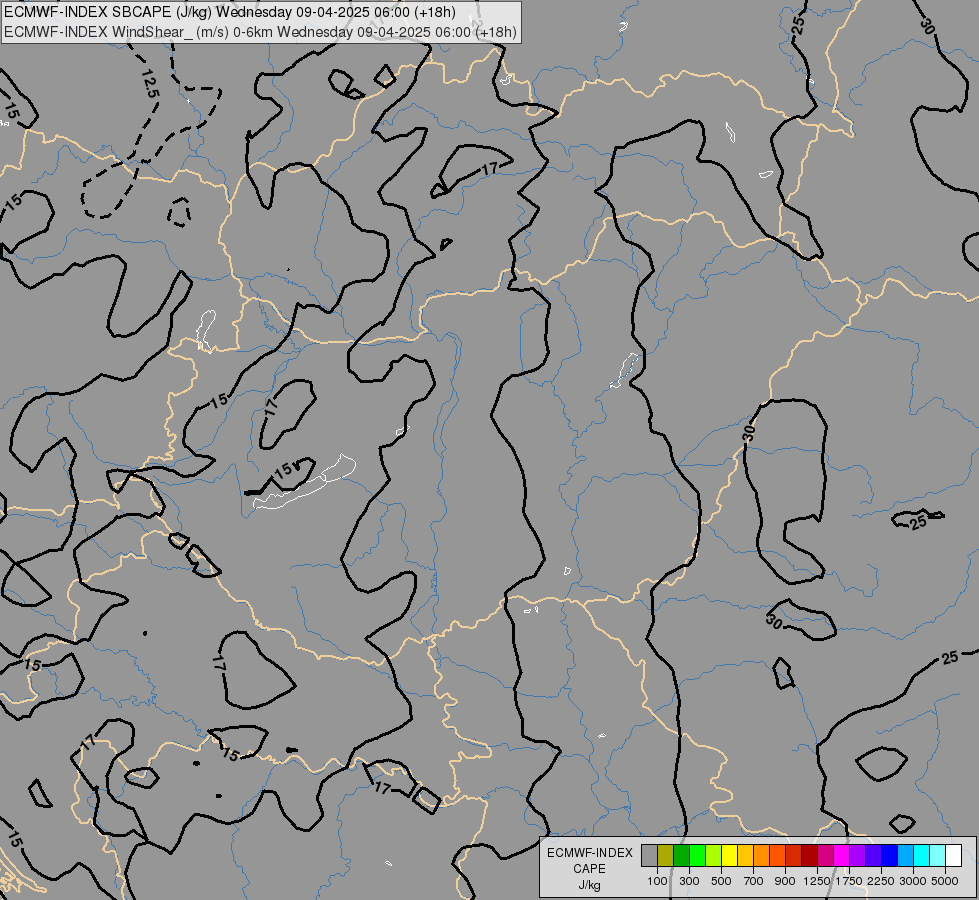Select the purple swatch after 1750
Screen dimensions: 979x900
point(858,855)
